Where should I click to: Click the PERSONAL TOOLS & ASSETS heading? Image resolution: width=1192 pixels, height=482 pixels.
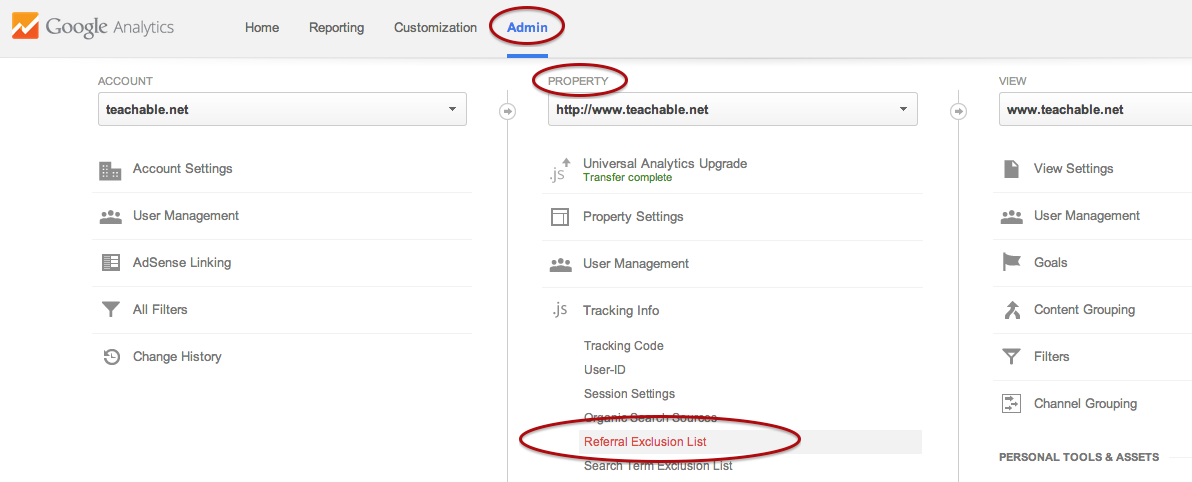click(x=1079, y=457)
